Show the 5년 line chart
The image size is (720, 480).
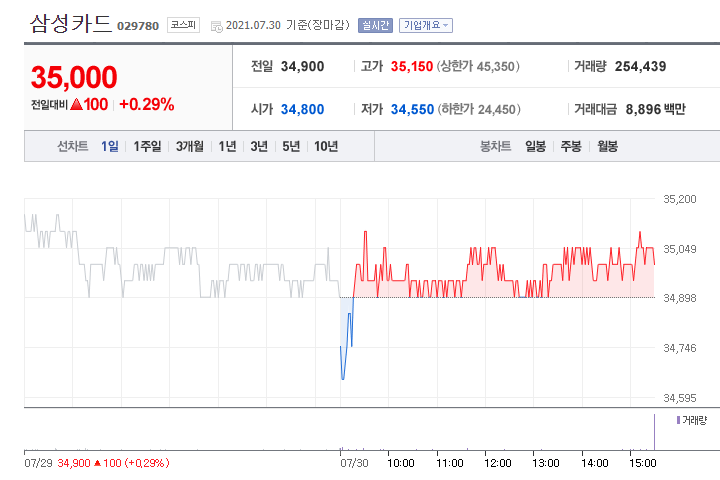pyautogui.click(x=291, y=146)
